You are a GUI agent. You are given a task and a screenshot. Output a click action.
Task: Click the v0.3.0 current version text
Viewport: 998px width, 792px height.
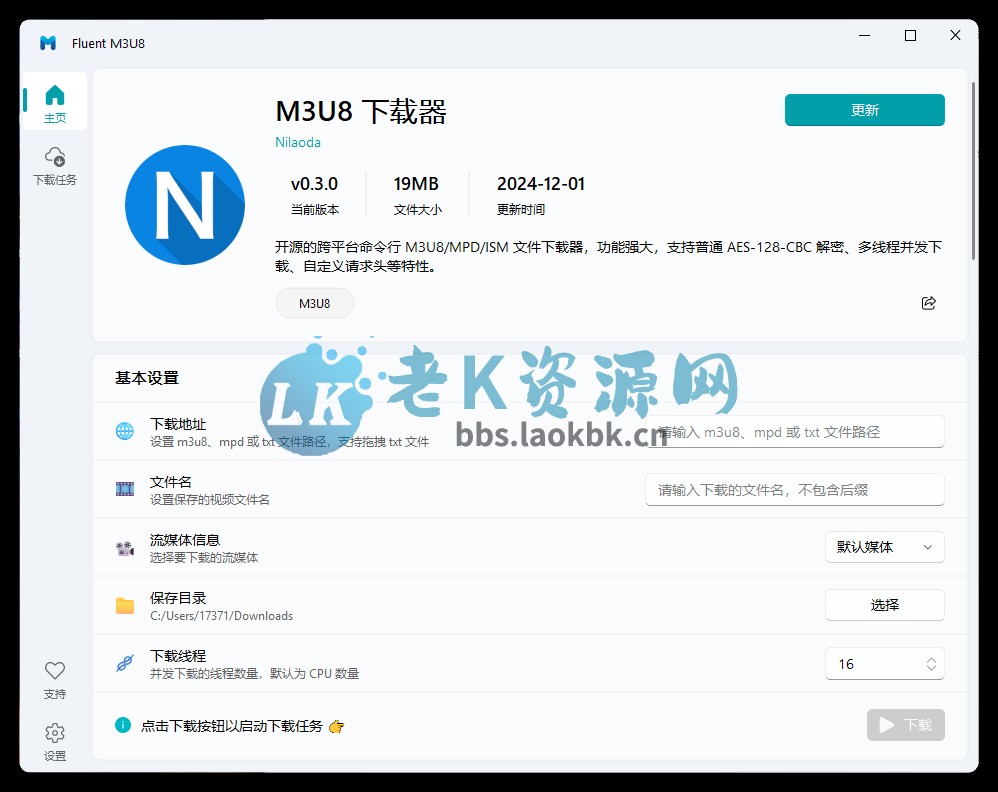point(314,184)
